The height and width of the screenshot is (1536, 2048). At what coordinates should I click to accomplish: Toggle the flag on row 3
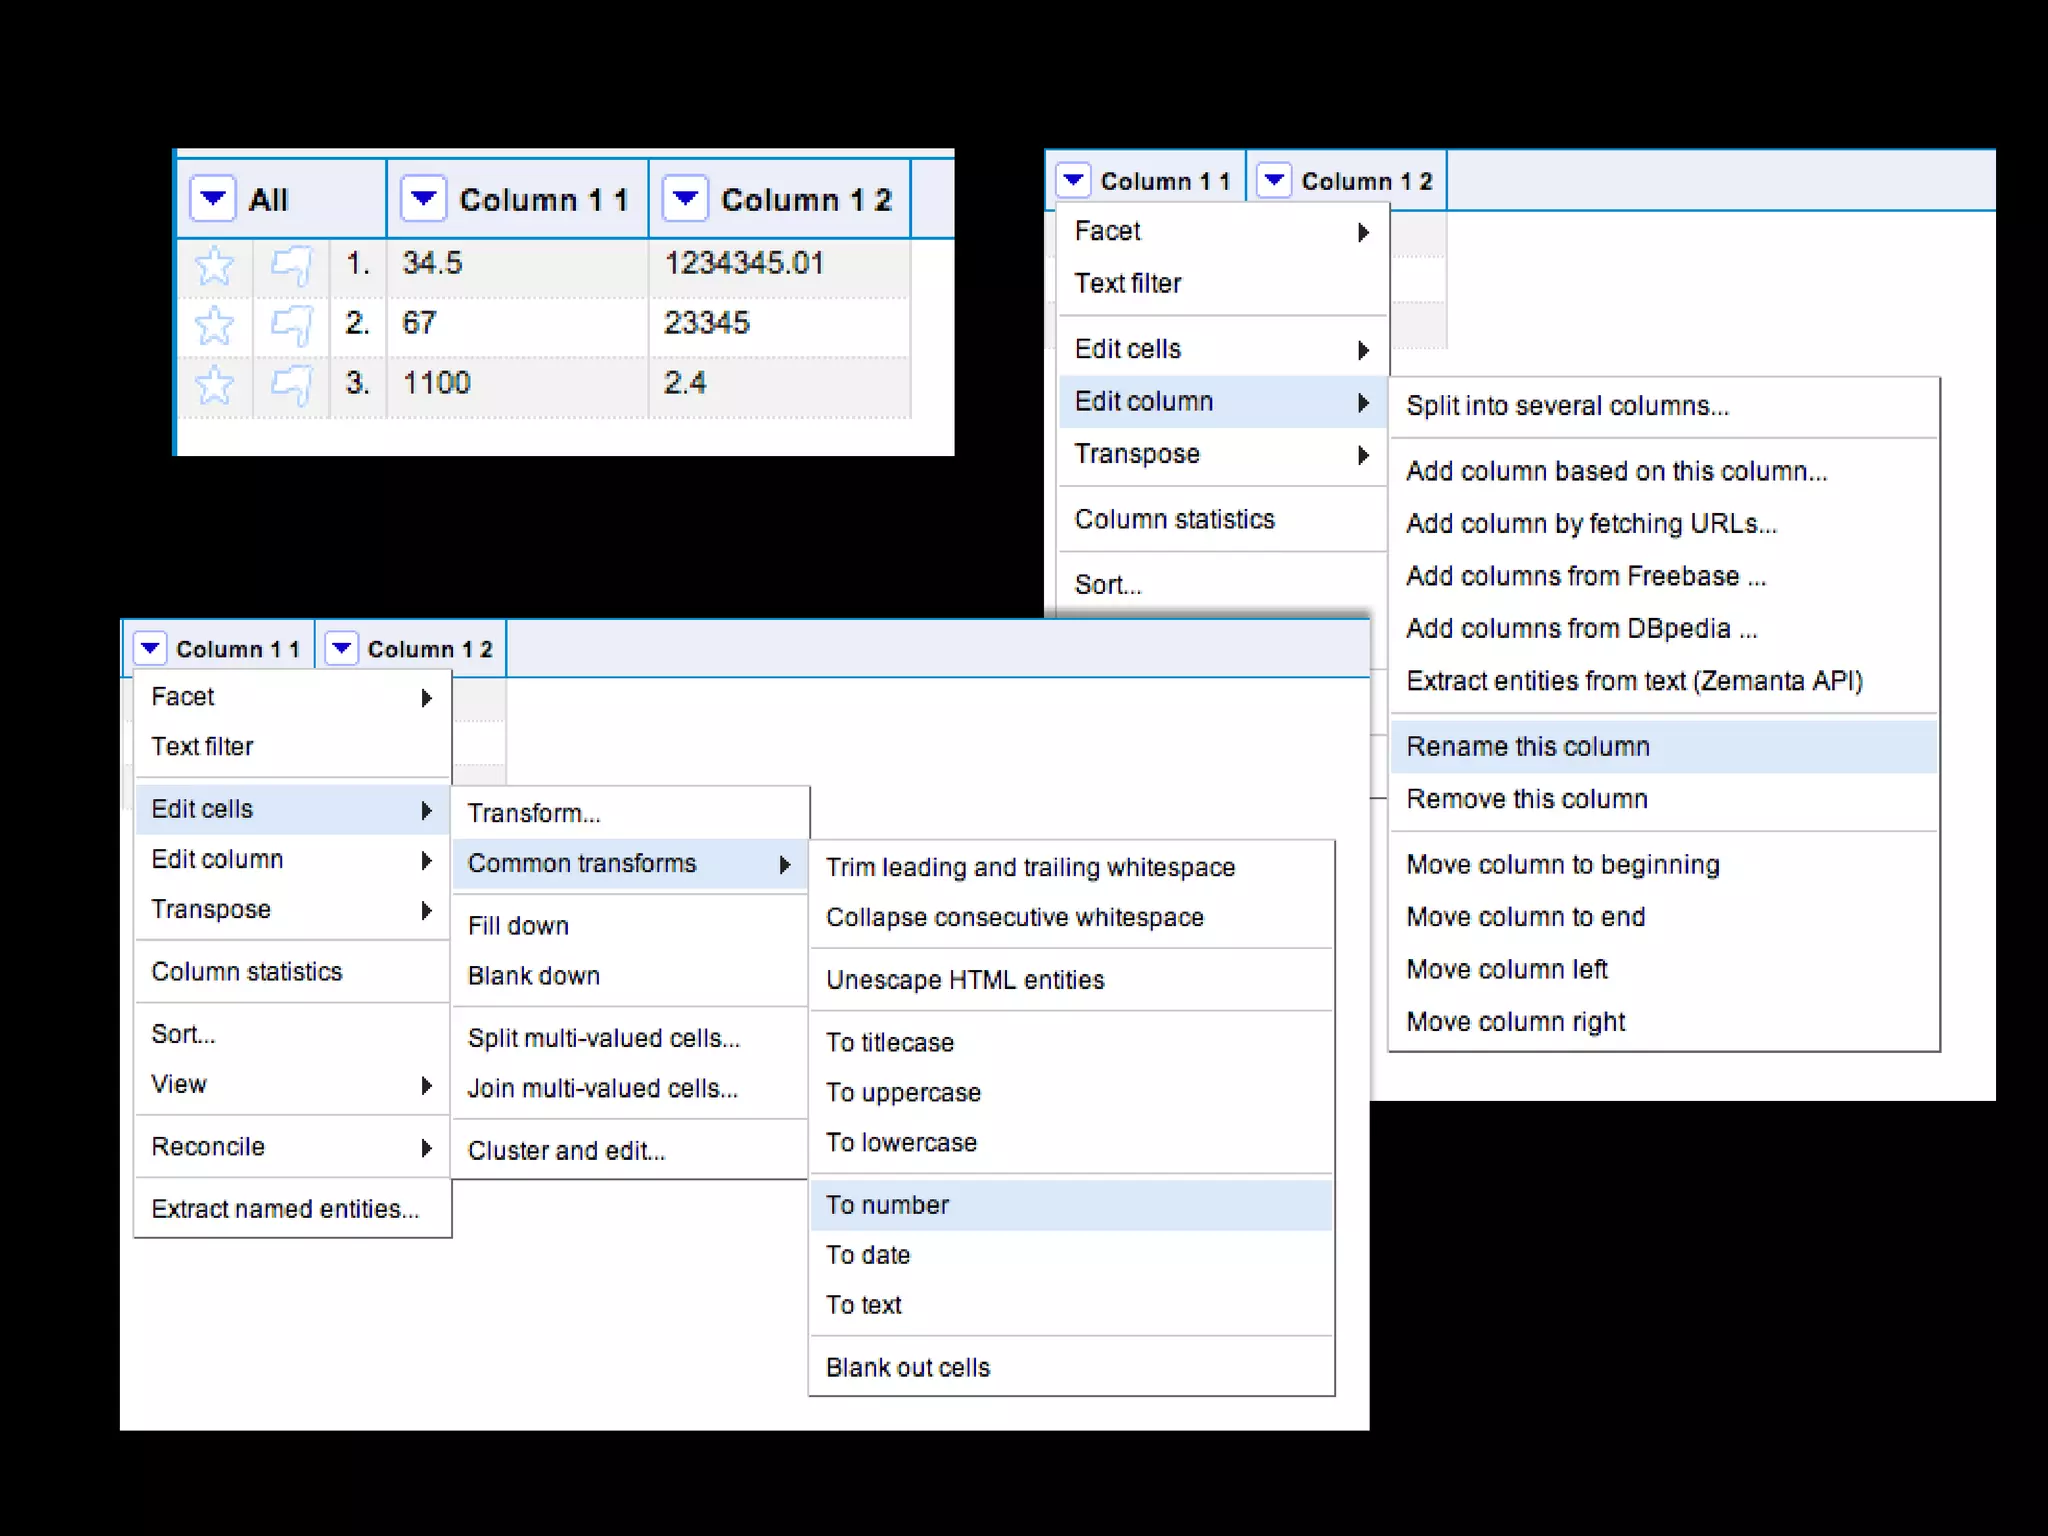point(291,385)
